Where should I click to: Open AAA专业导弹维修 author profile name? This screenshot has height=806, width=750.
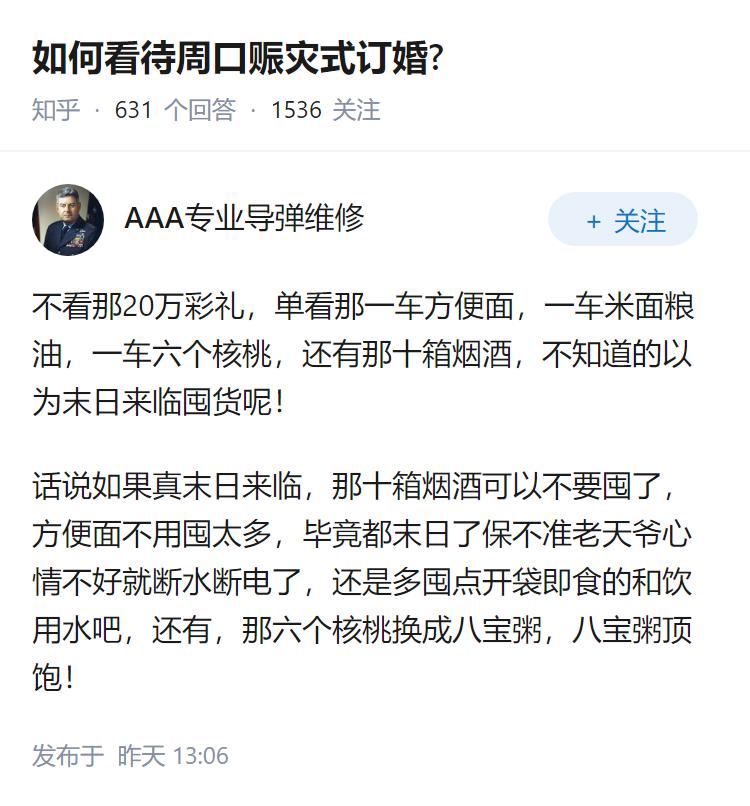[x=244, y=219]
